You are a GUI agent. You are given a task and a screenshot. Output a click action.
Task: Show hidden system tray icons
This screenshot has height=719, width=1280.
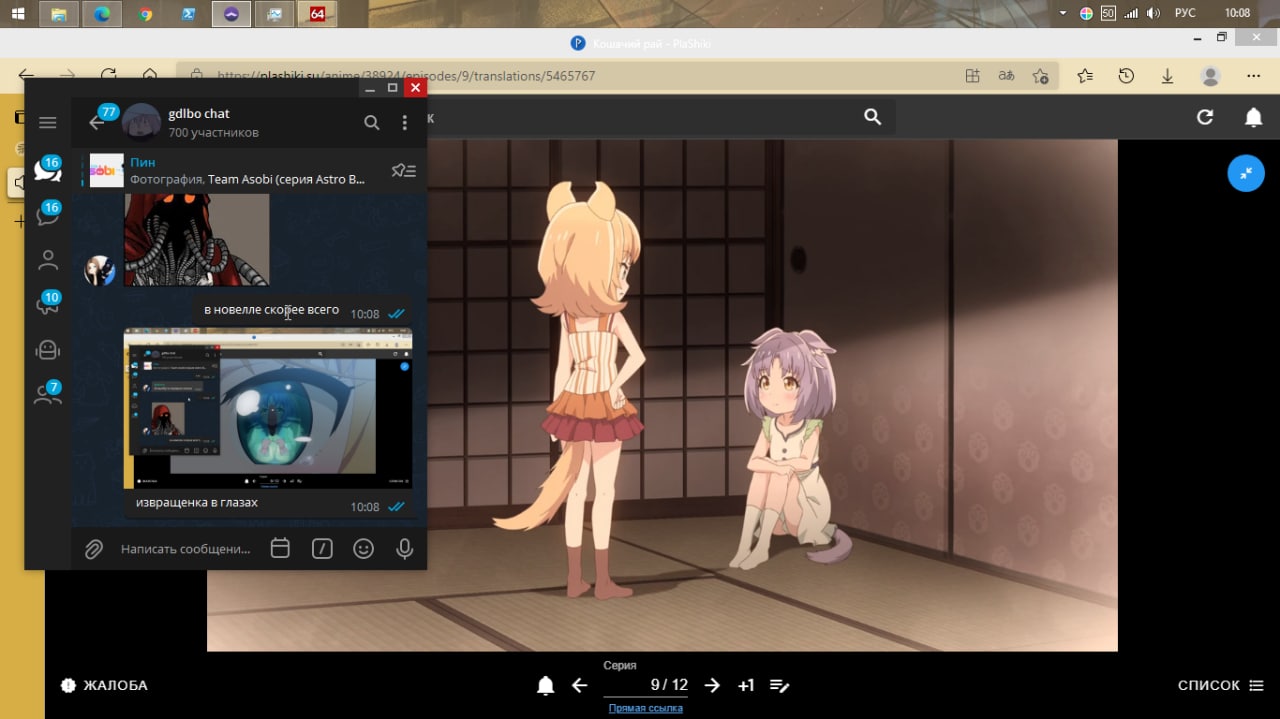tap(1063, 13)
